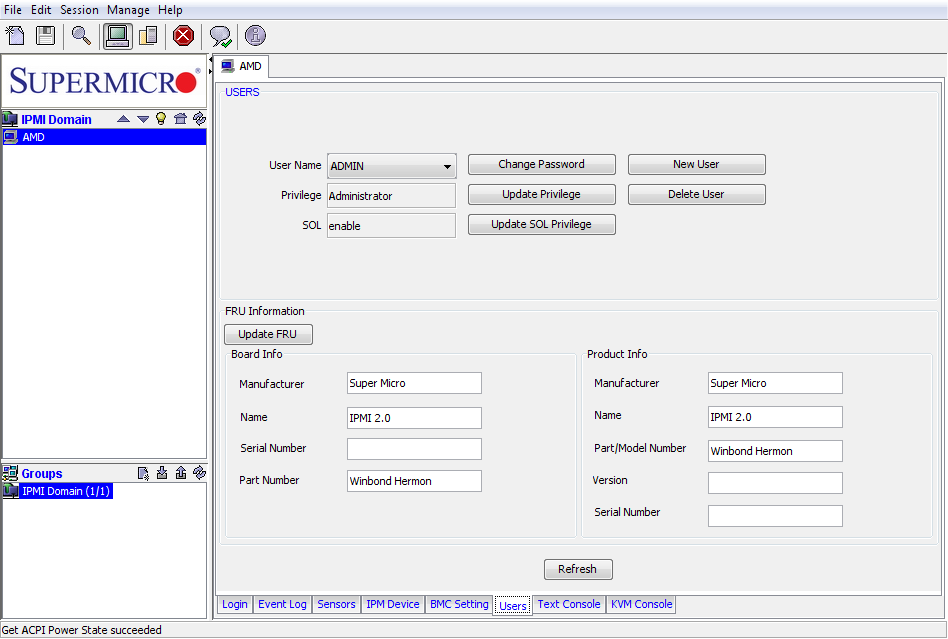Click the refresh arrows icon in Groups header
Image resolution: width=948 pixels, height=639 pixels.
[199, 474]
